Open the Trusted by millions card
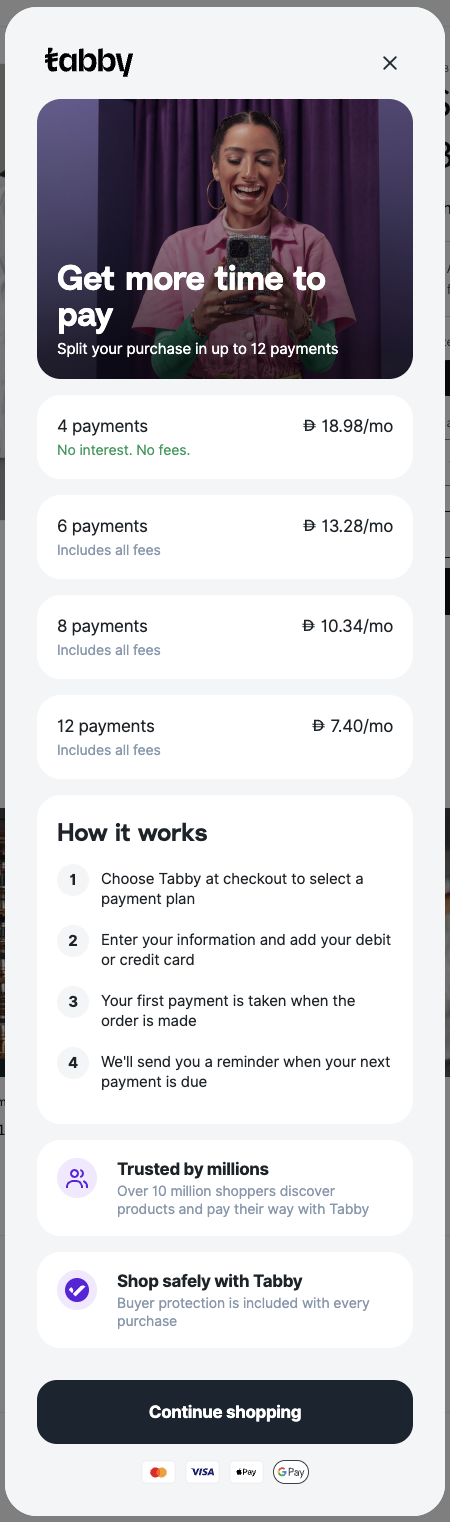Viewport: 450px width, 1522px height. tap(225, 1188)
